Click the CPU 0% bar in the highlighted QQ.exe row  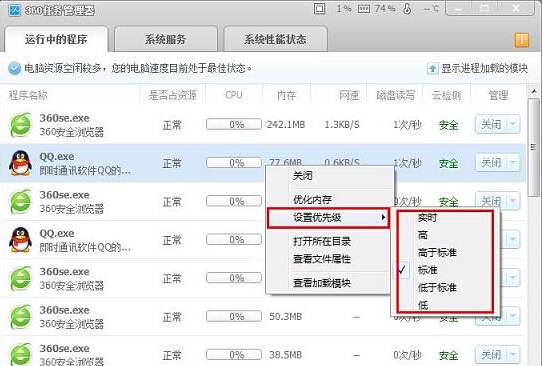(x=234, y=162)
